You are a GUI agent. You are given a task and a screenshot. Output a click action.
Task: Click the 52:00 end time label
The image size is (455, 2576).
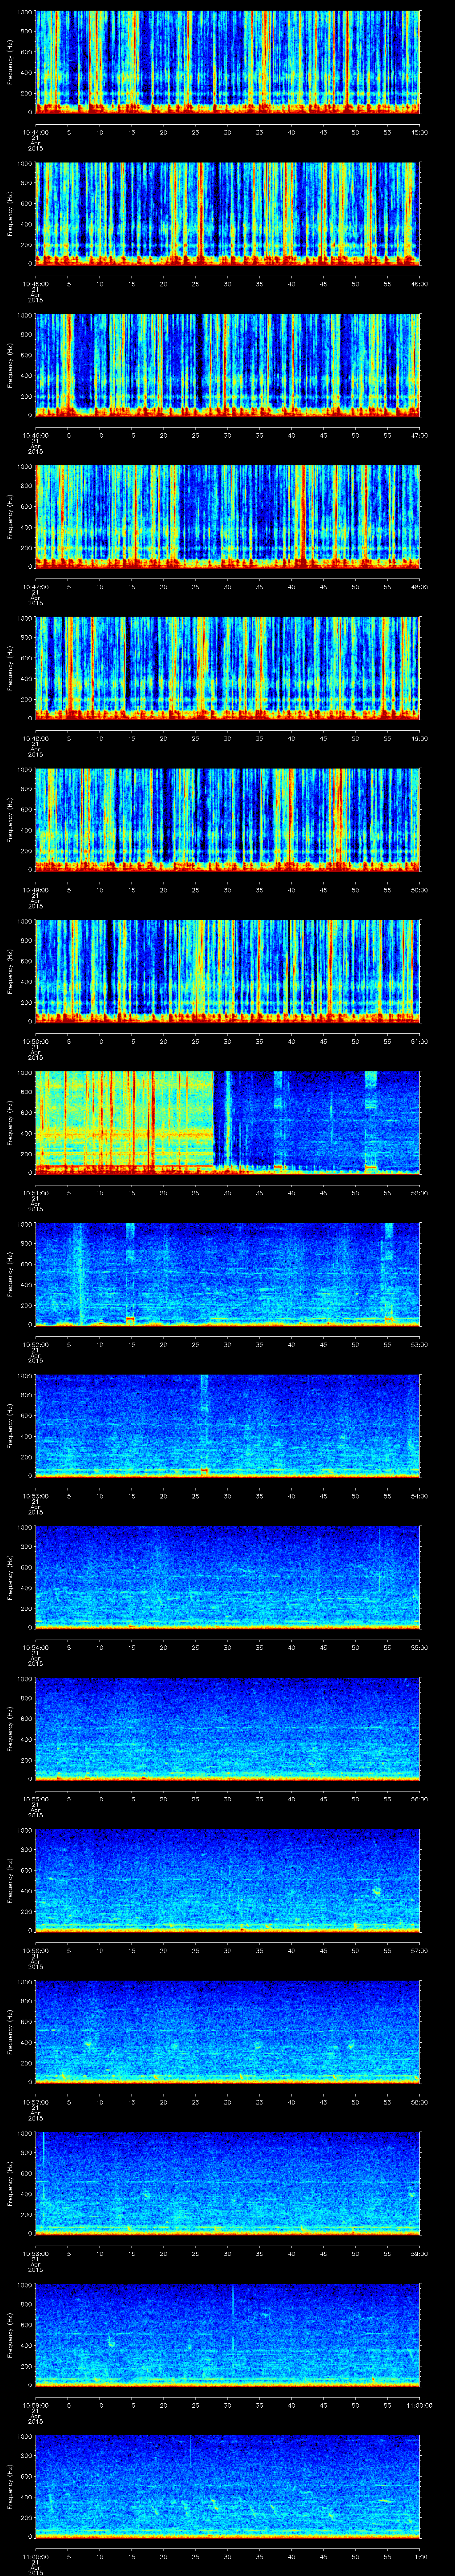(x=419, y=1192)
